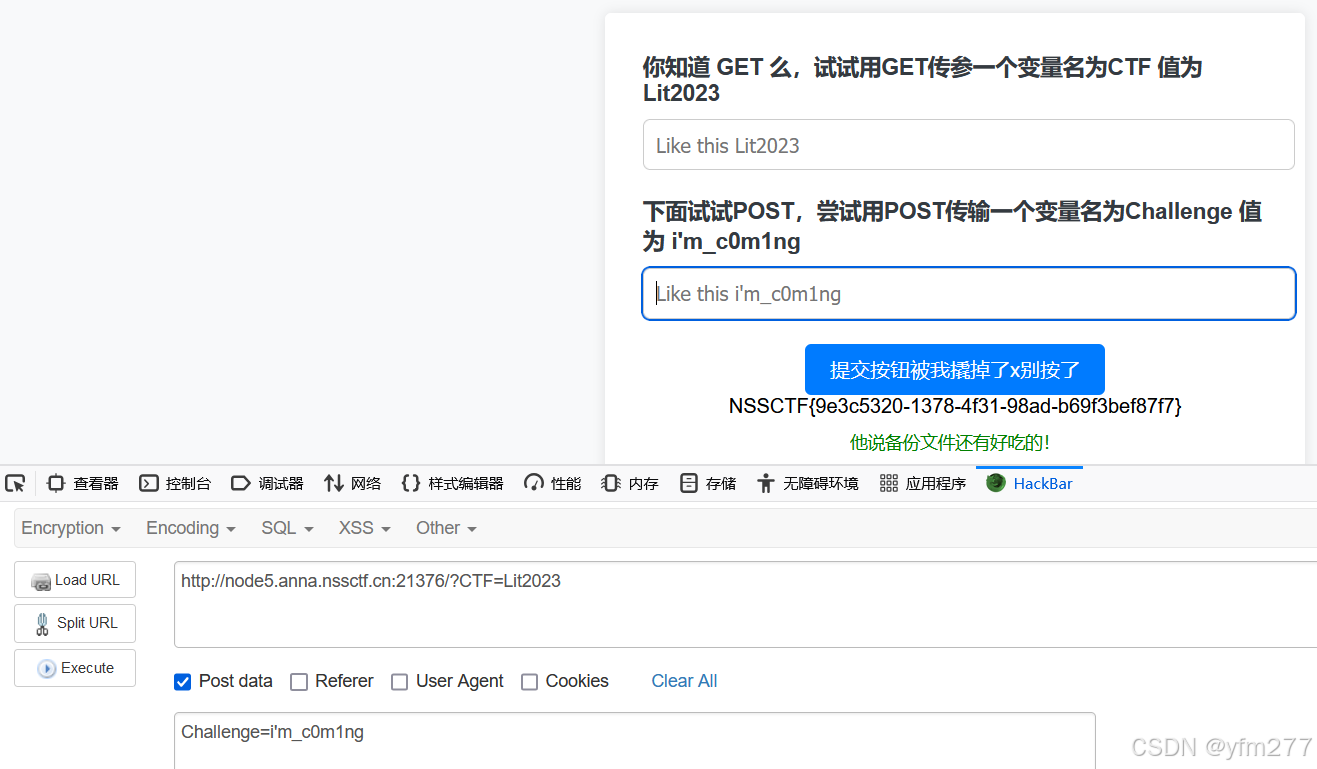1317x769 pixels.
Task: Click the Load URL button
Action: [75, 580]
